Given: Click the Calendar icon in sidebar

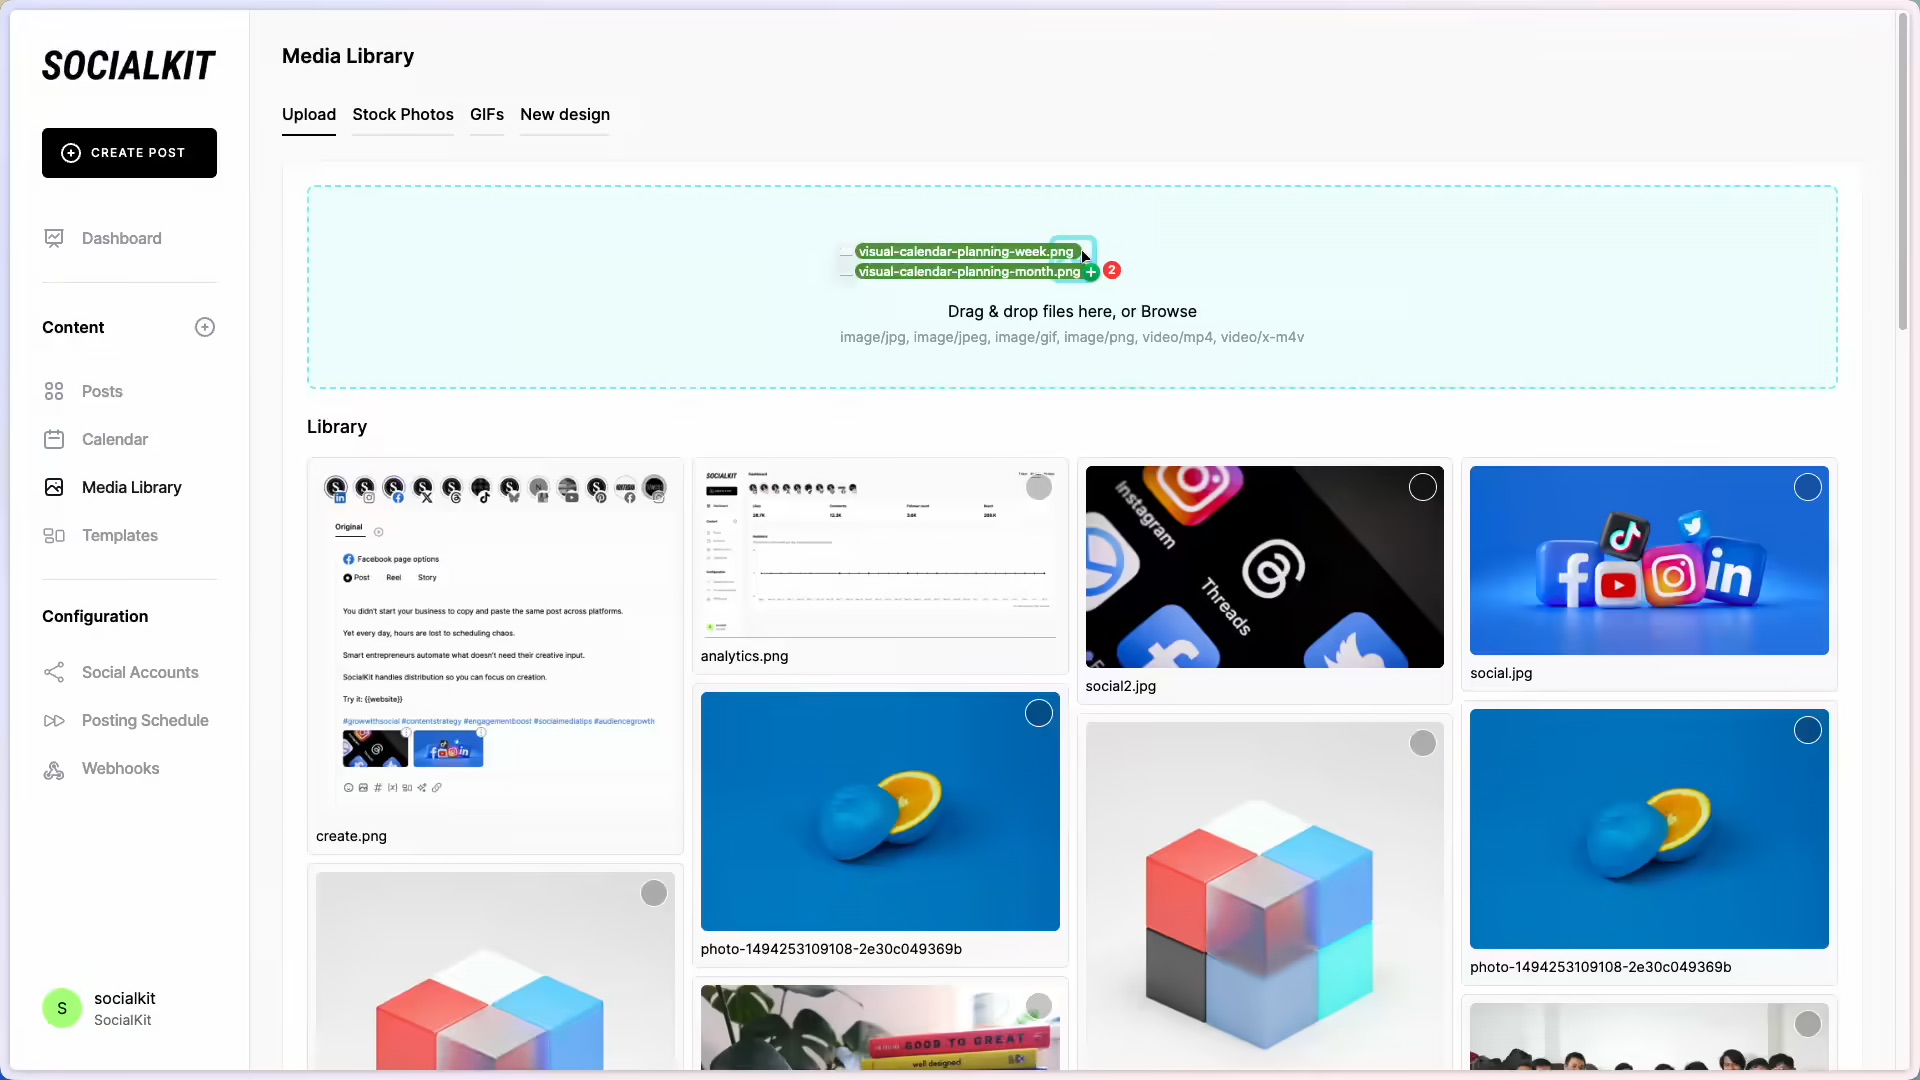Looking at the screenshot, I should (x=54, y=439).
